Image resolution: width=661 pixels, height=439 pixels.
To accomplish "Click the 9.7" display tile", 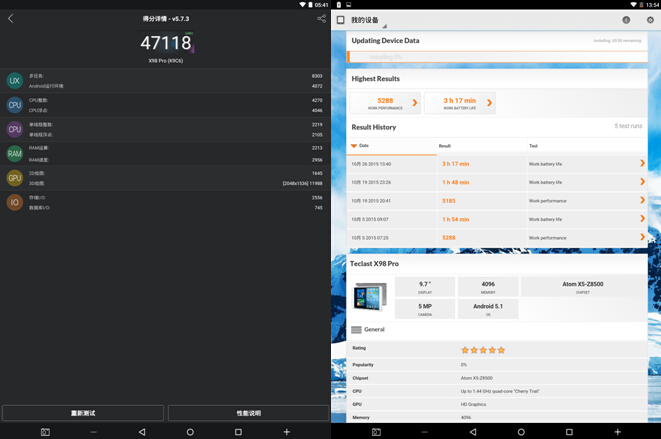I will click(425, 287).
